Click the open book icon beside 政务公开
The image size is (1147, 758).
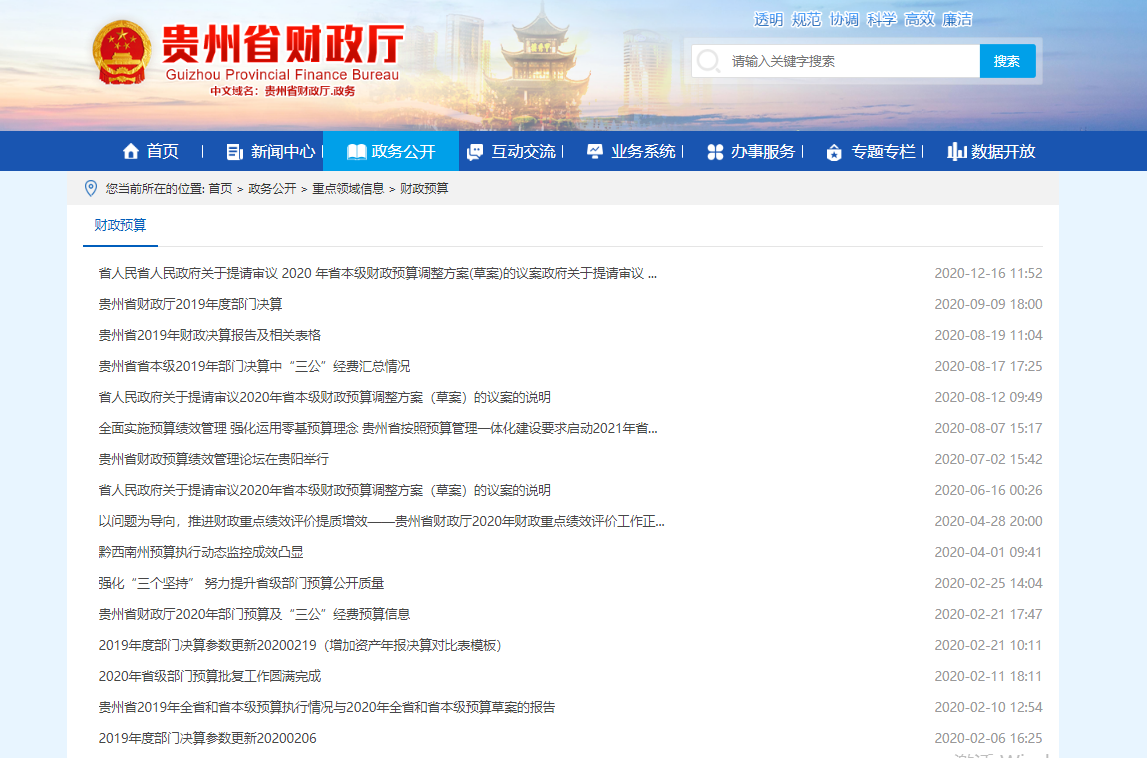[x=356, y=152]
